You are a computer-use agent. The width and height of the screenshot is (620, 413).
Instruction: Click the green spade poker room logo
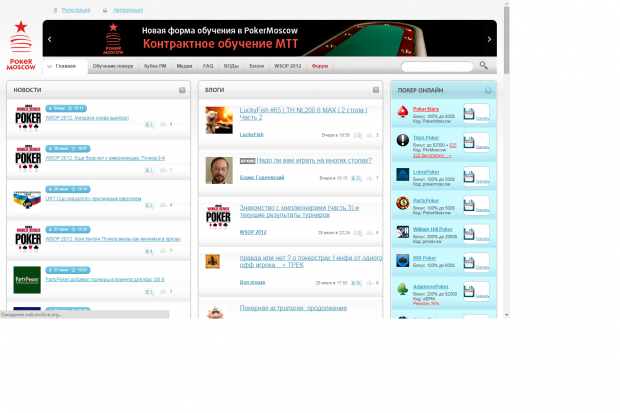403,289
